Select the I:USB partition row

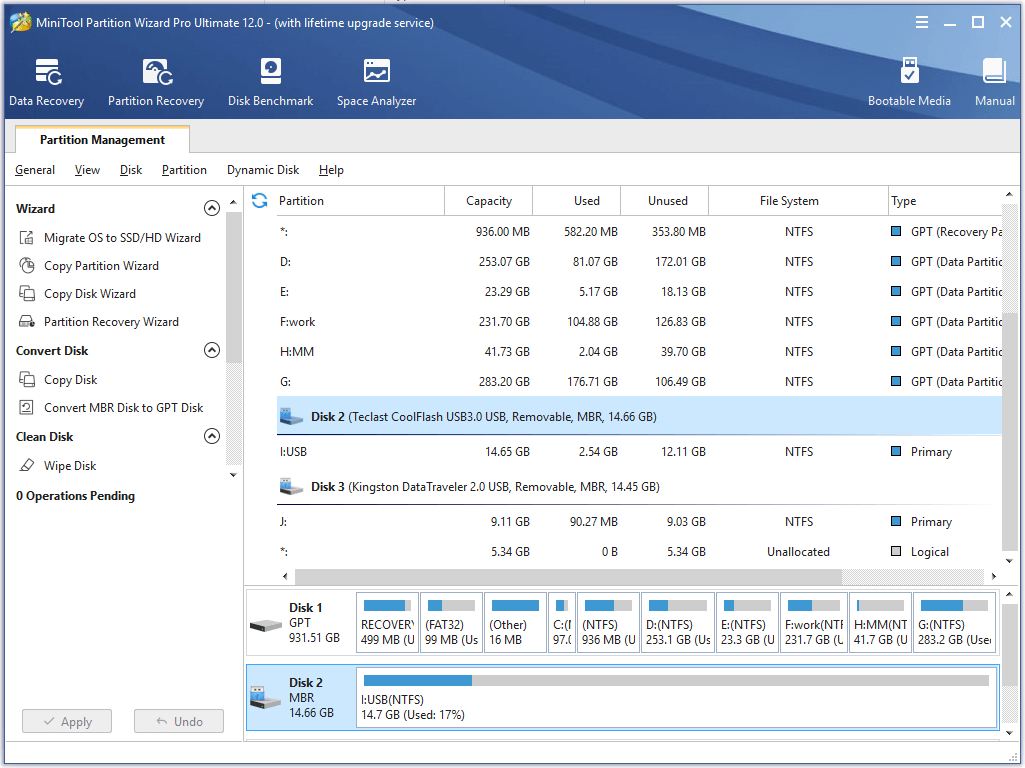click(639, 452)
